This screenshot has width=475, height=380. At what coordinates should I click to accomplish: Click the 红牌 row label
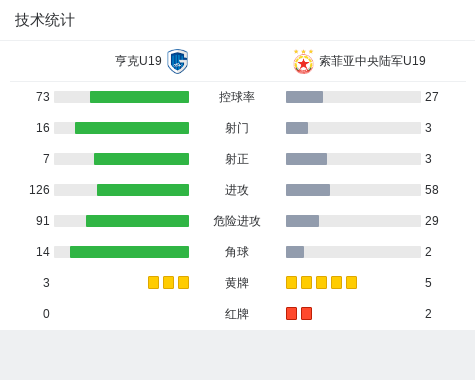coord(237,314)
